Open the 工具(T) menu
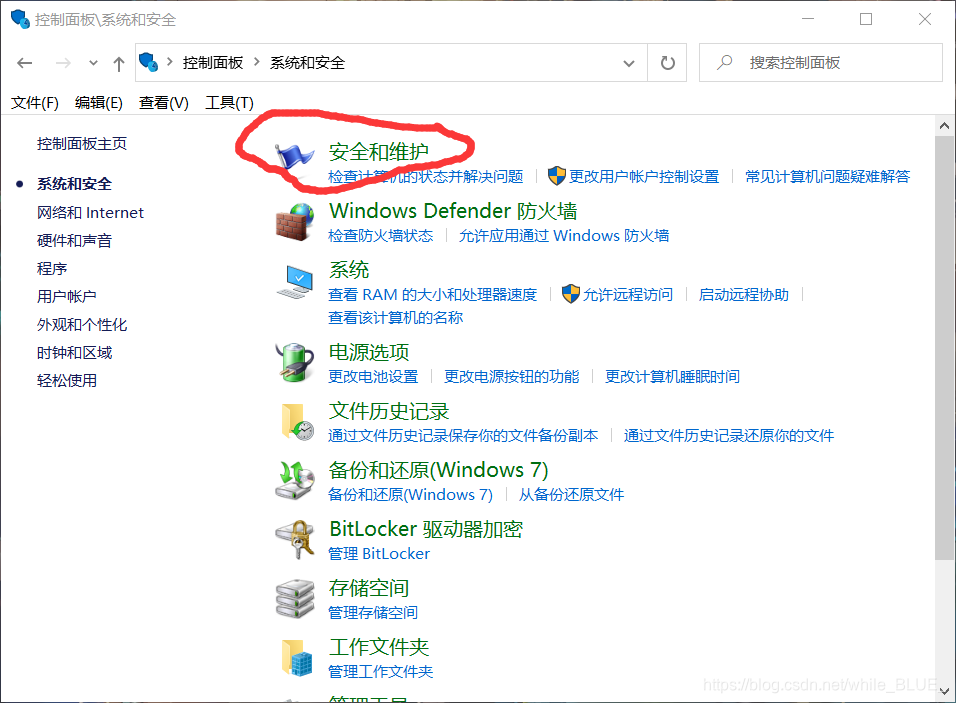The image size is (956, 703). [x=228, y=101]
